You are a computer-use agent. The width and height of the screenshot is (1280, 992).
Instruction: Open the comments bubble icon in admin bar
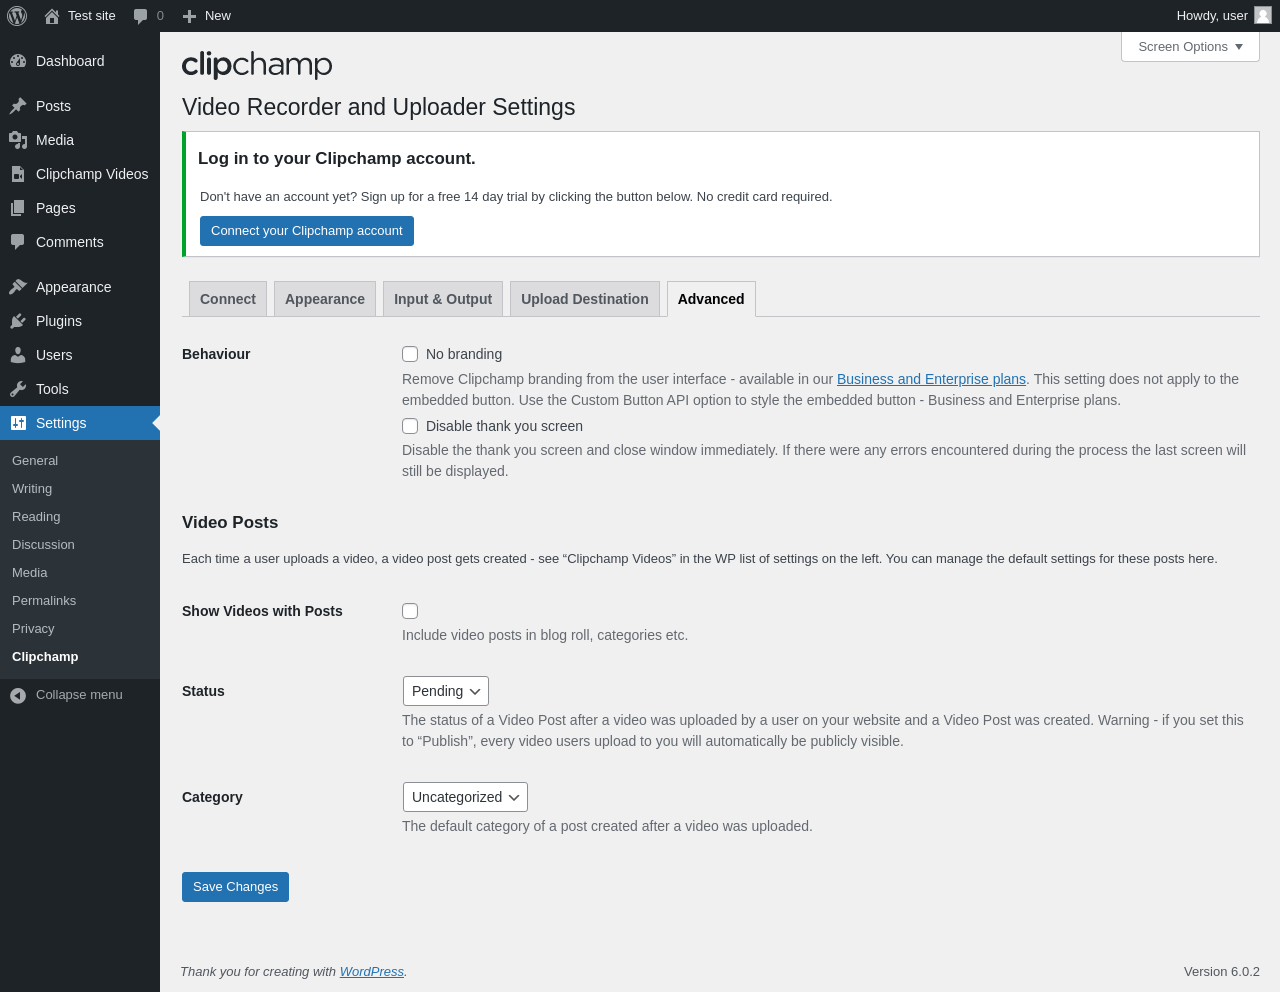[140, 16]
